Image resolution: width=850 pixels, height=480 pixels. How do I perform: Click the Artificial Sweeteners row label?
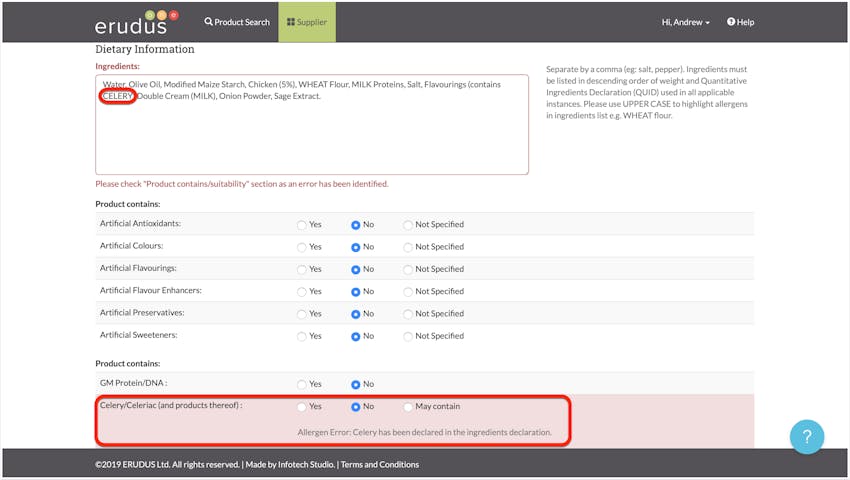139,335
